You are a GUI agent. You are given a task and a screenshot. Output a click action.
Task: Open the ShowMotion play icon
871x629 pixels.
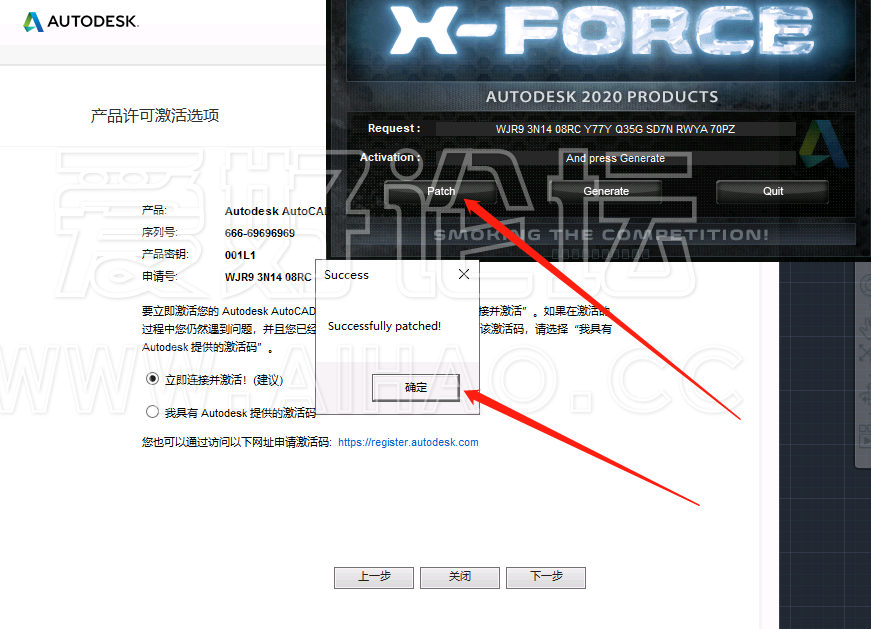[865, 441]
